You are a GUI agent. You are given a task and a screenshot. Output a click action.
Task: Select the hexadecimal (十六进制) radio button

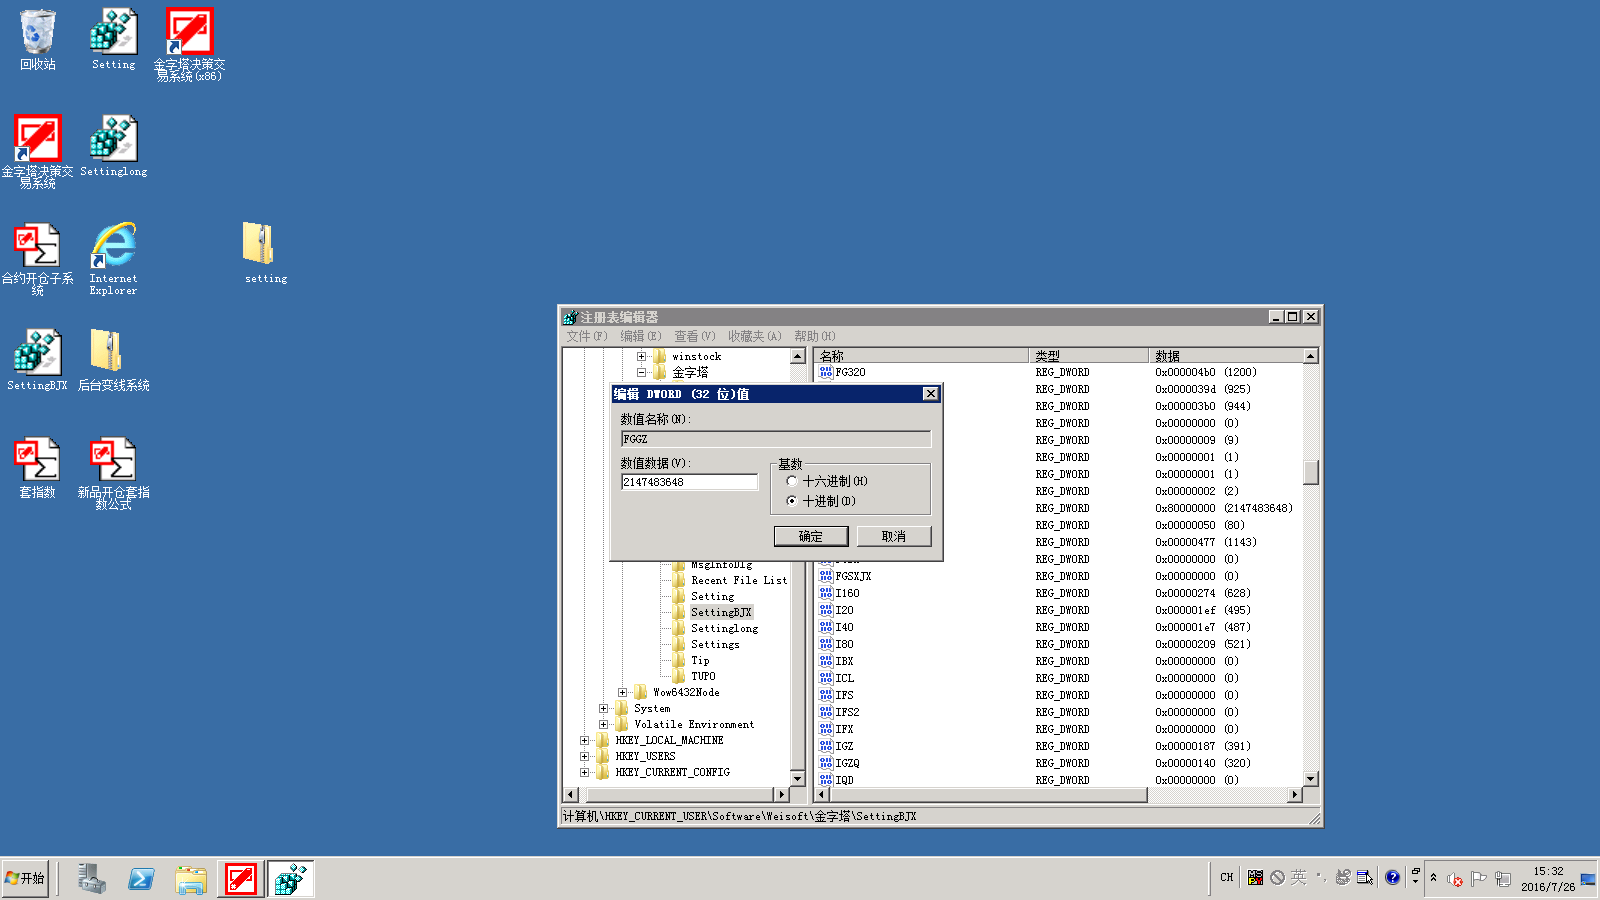pyautogui.click(x=792, y=481)
